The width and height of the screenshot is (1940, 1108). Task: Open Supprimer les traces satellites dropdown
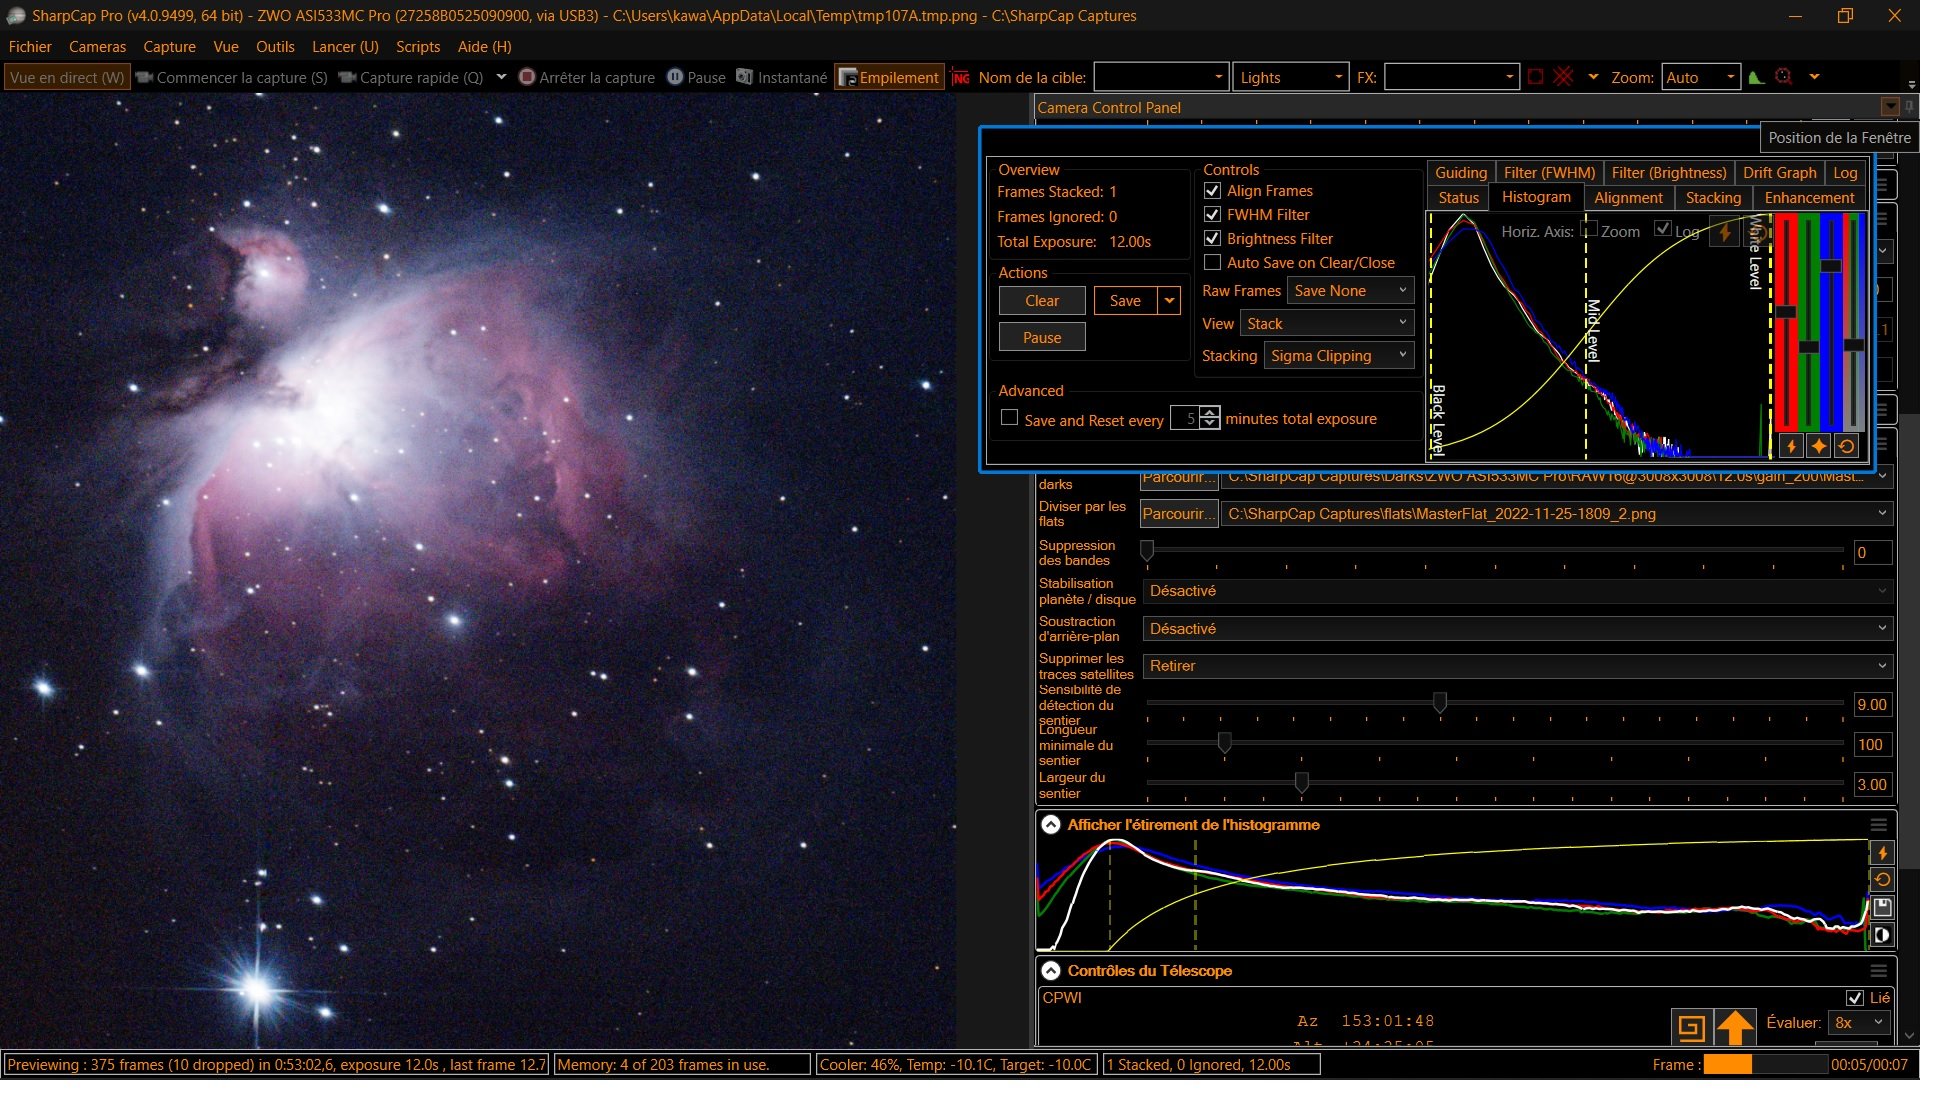pos(1516,665)
